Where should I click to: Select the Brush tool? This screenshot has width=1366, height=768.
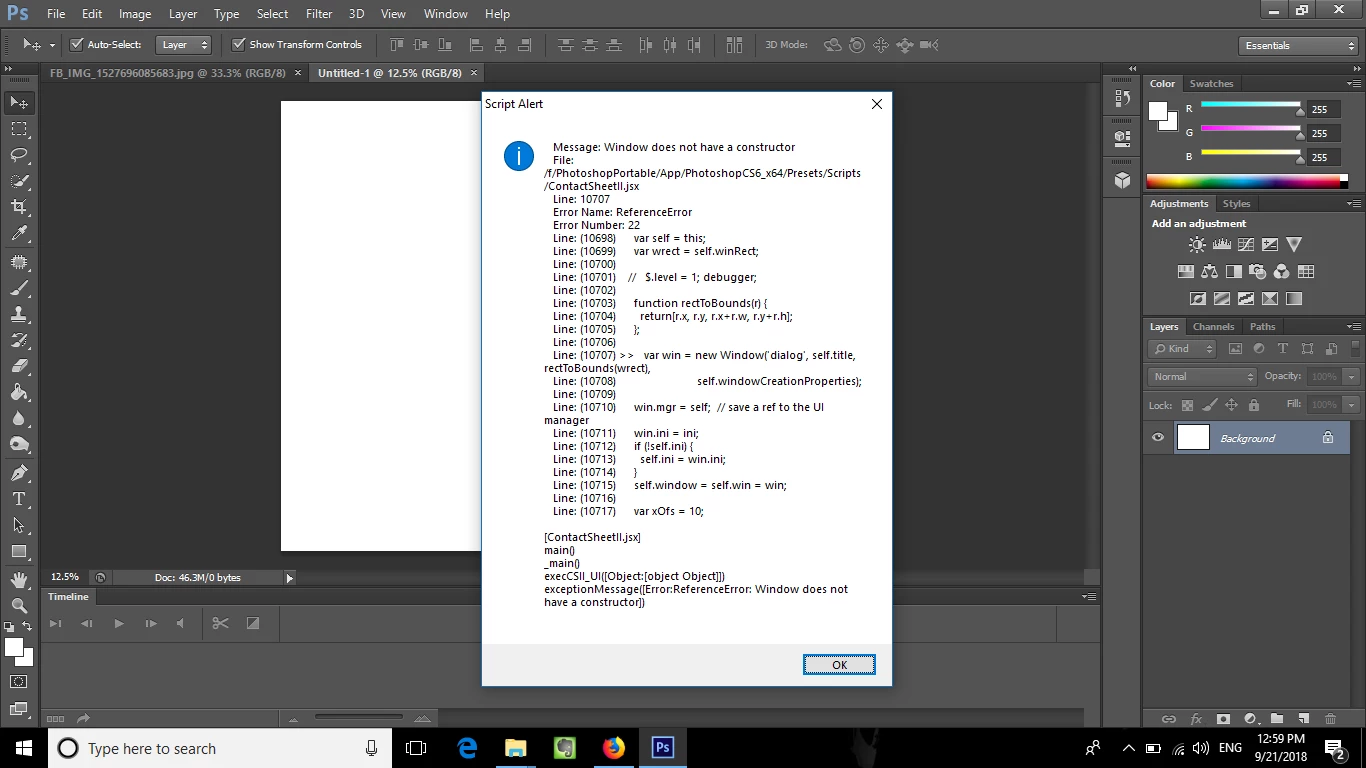19,288
